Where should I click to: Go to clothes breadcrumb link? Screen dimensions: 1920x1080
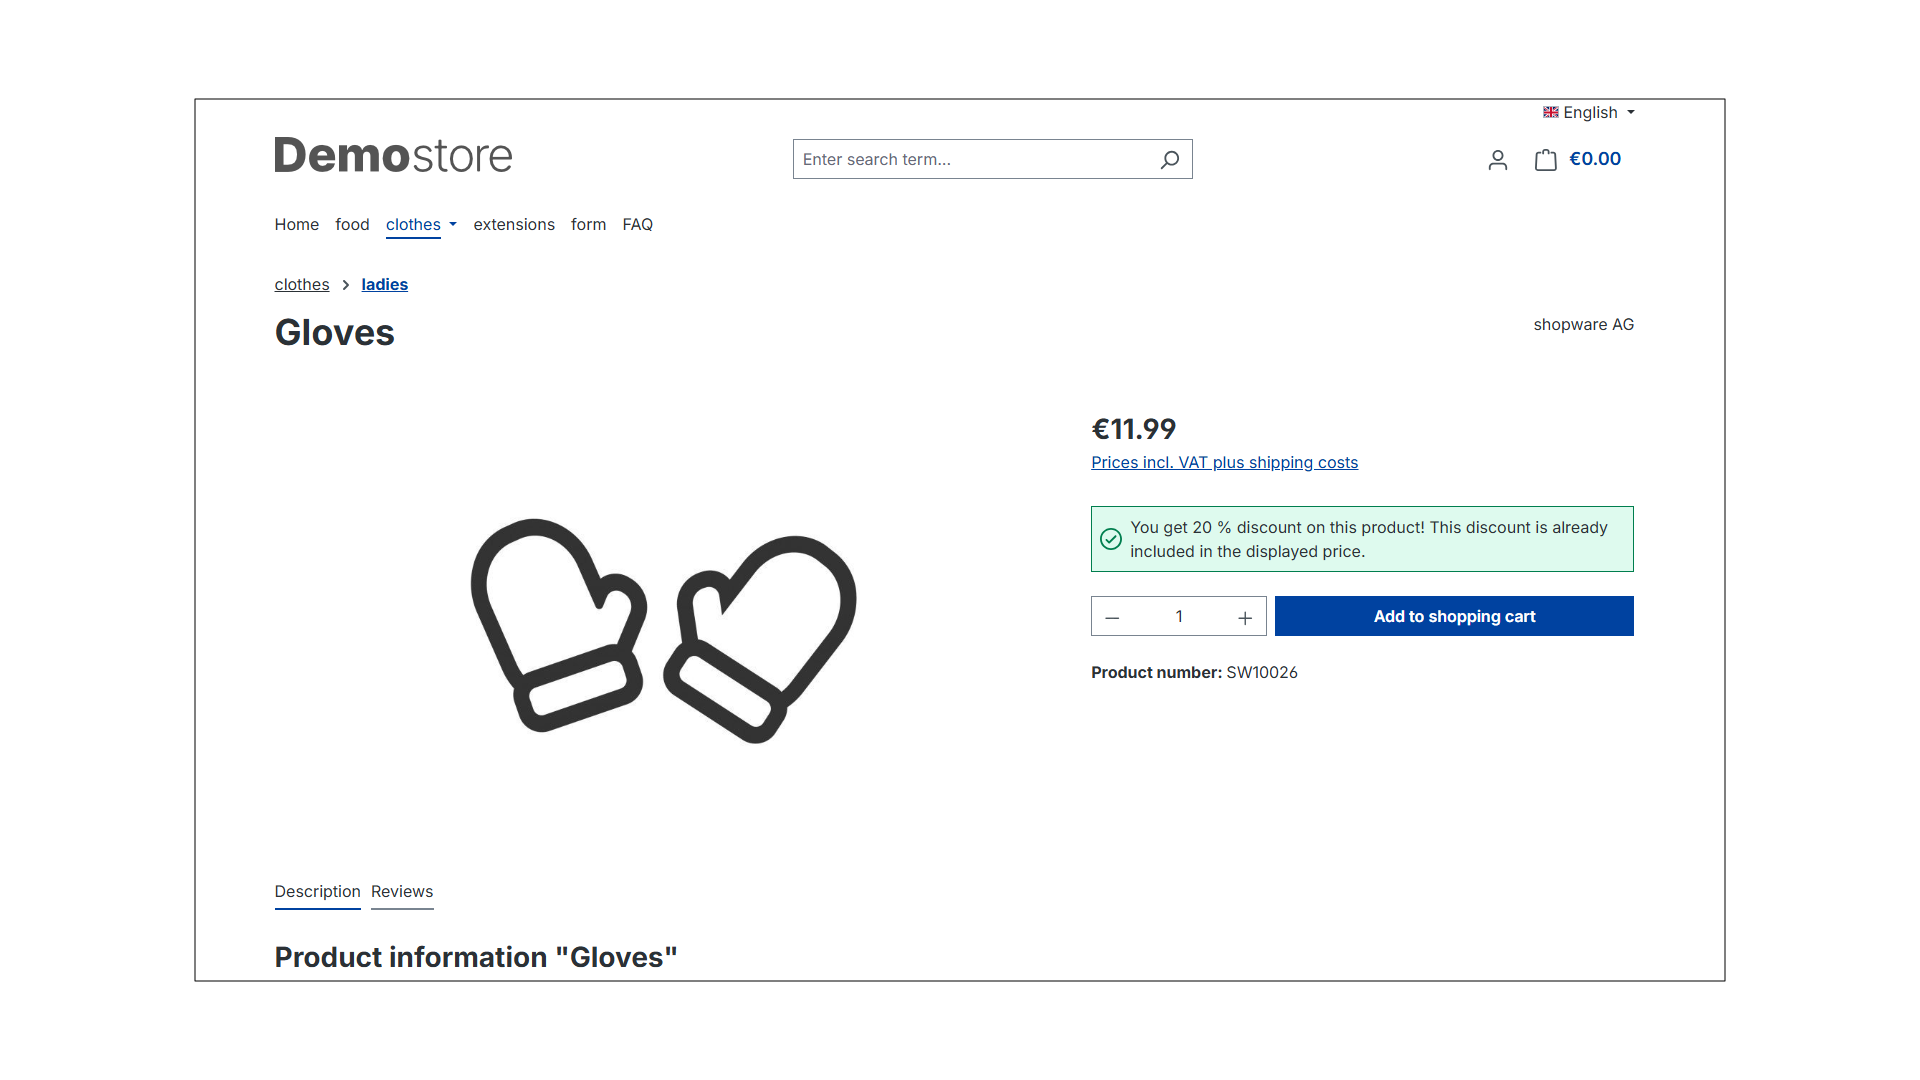click(302, 284)
